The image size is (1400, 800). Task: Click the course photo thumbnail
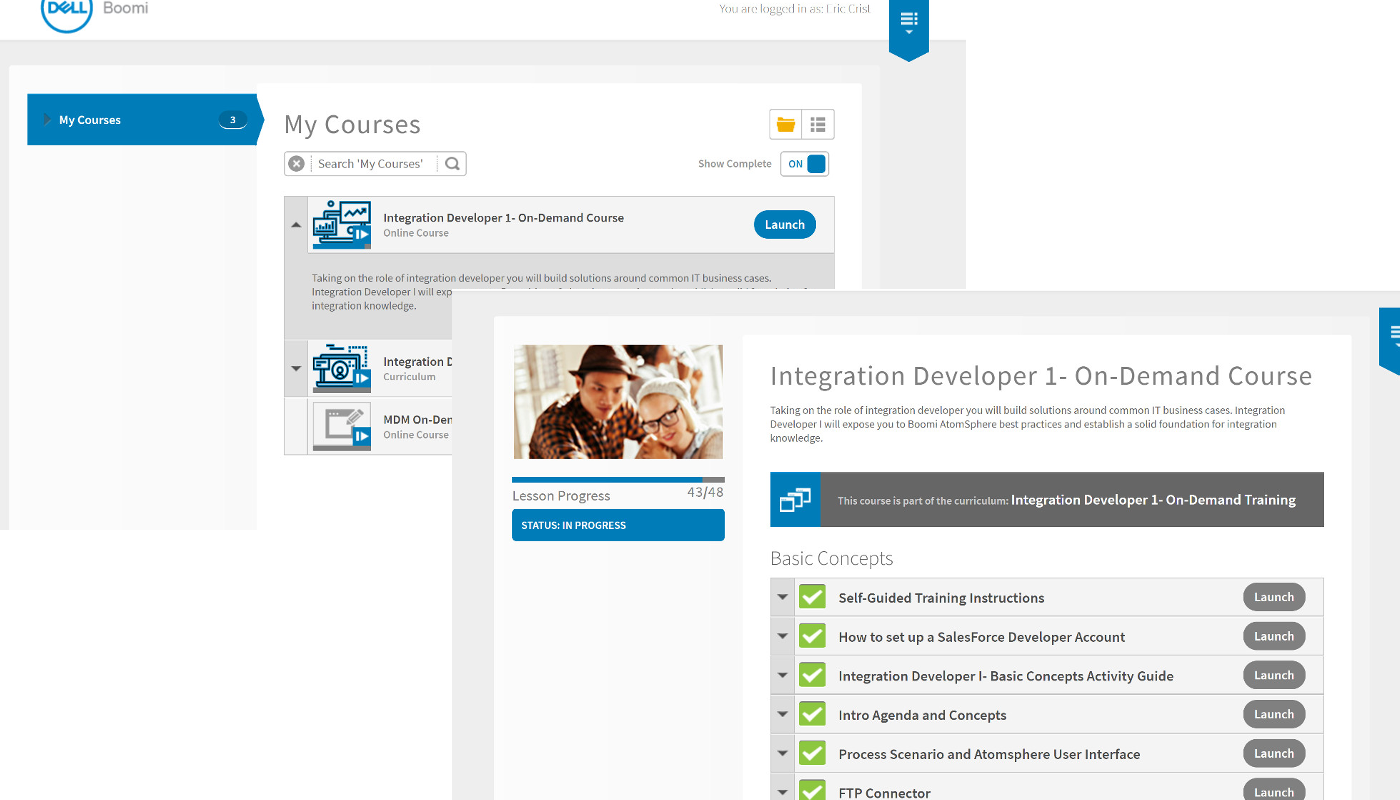[618, 402]
